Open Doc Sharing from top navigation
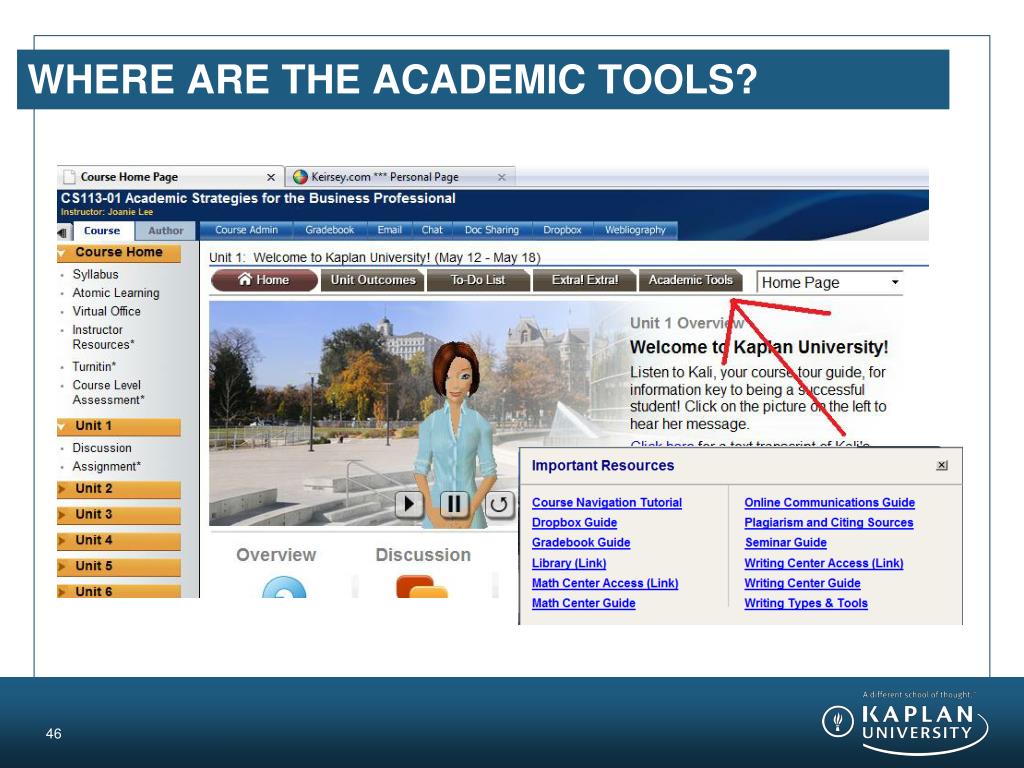 tap(492, 230)
